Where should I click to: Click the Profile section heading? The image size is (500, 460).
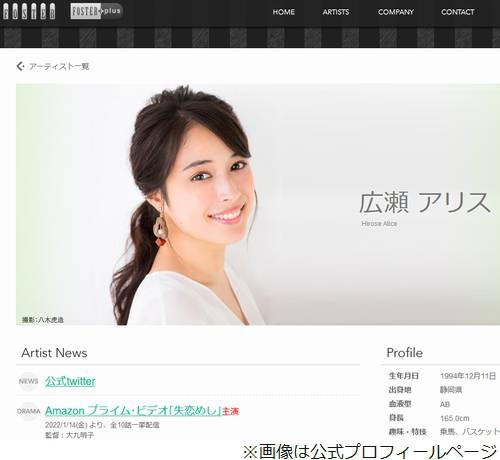(404, 353)
